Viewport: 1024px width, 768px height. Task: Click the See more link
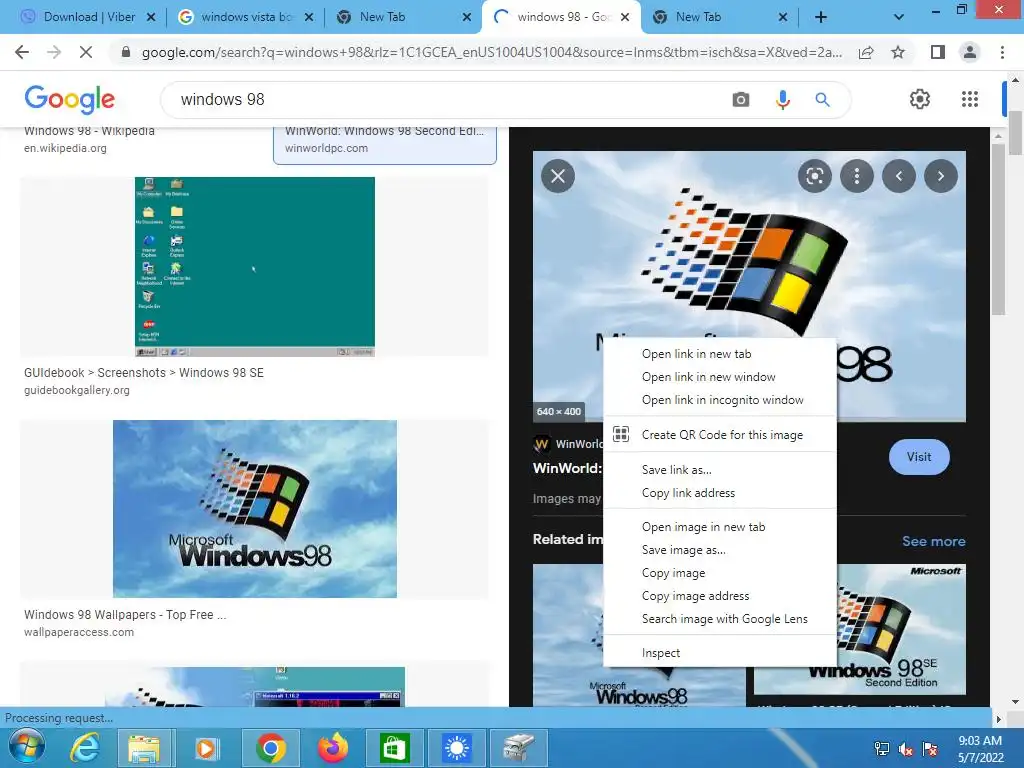pos(933,541)
